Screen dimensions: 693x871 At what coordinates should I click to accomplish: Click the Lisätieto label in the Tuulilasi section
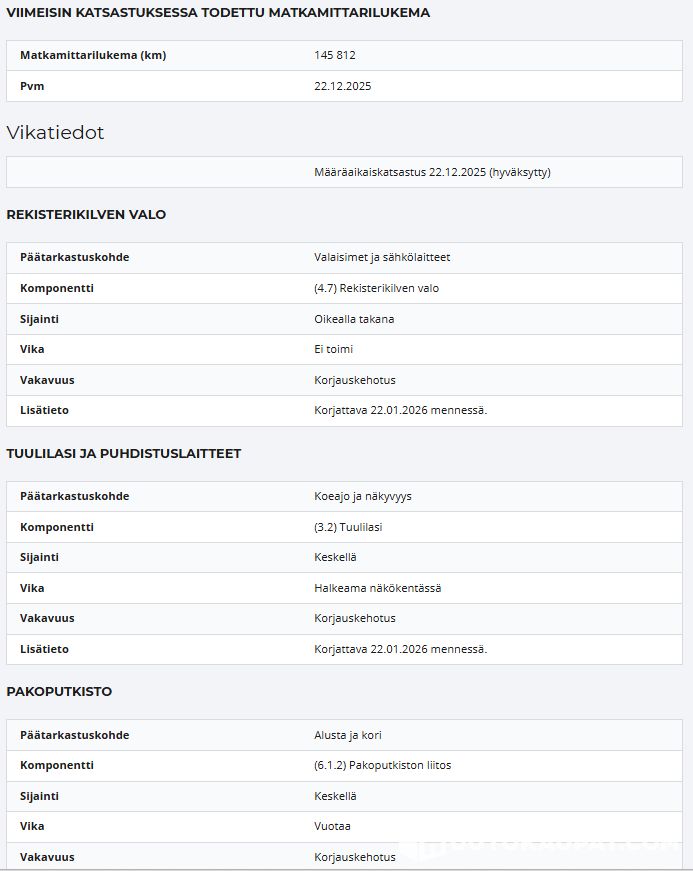click(44, 649)
